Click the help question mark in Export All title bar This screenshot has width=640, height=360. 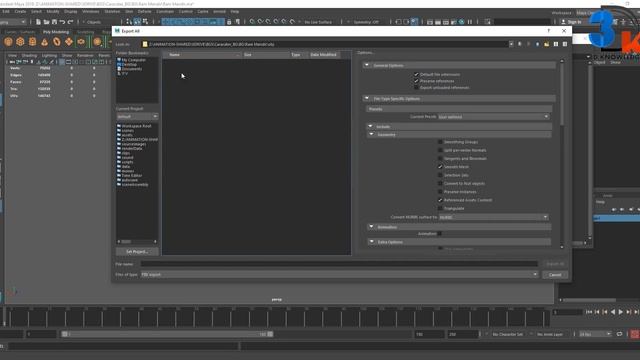pyautogui.click(x=549, y=31)
